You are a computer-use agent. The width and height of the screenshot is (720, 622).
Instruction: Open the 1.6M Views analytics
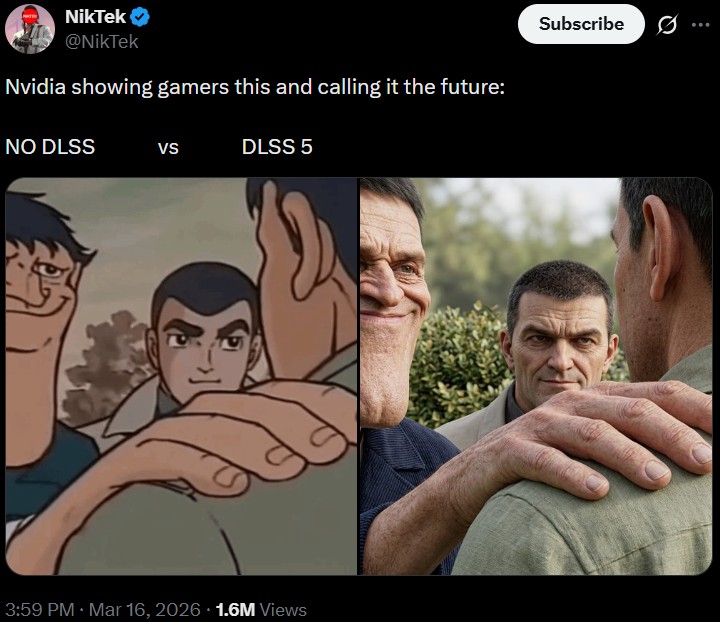point(261,609)
